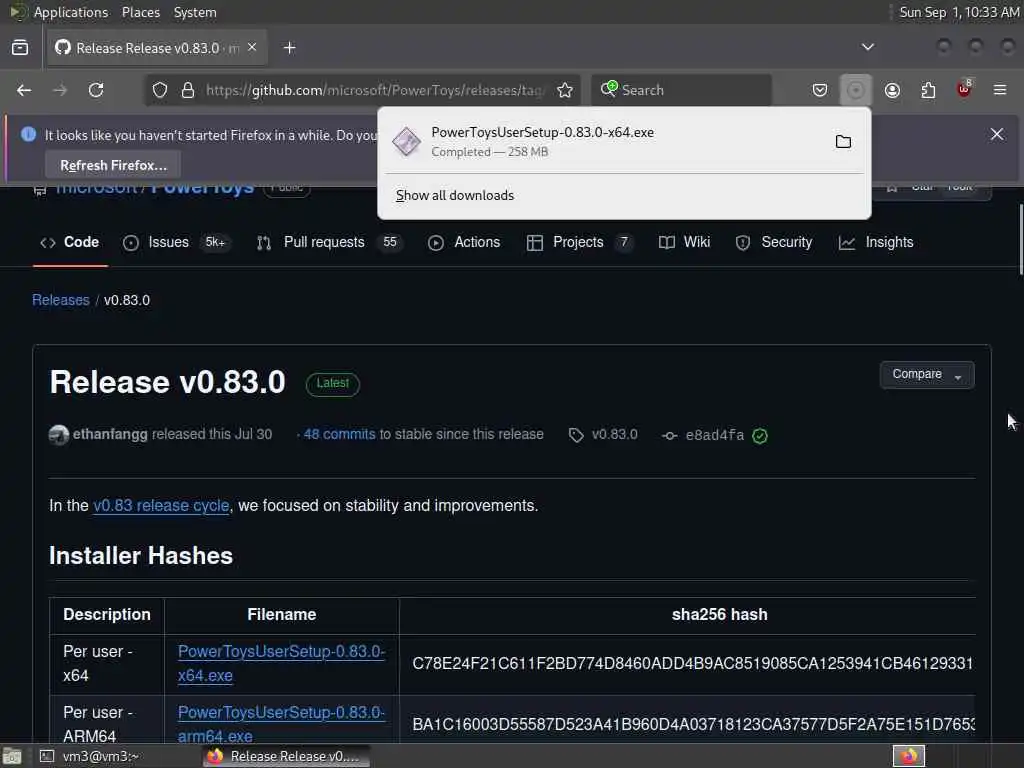Dismiss the Firefox notification bar
1024x768 pixels.
point(997,135)
